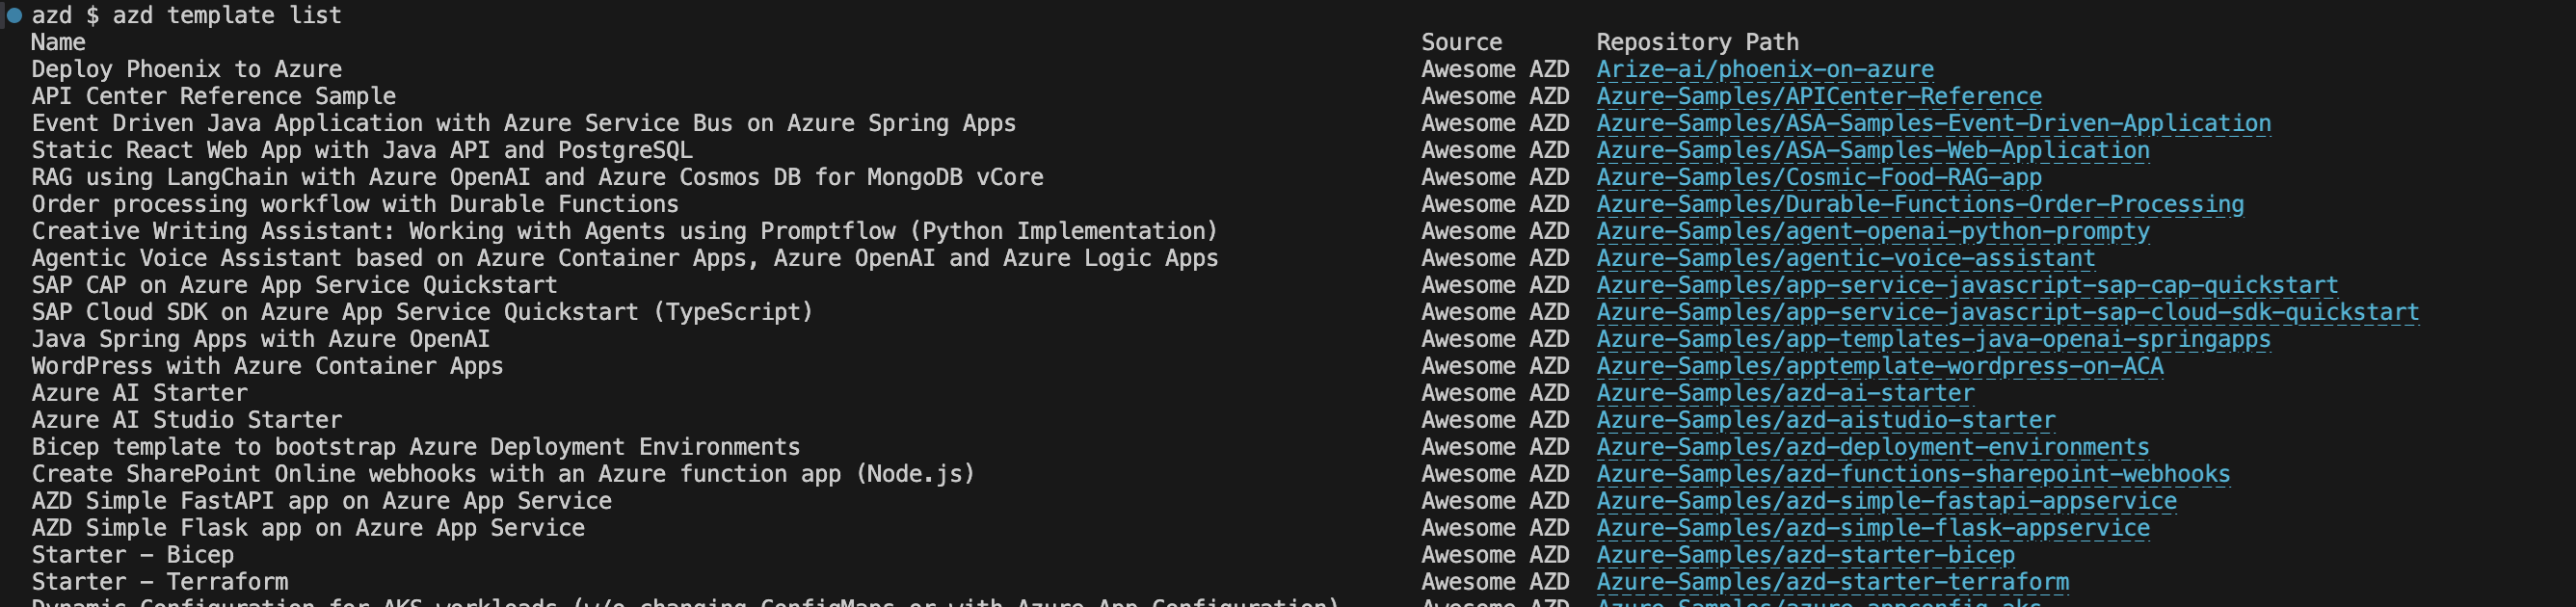Screen dimensions: 2576x607
Task: Open apptemplate-wordpress-on-ACA link
Action: 1880,366
